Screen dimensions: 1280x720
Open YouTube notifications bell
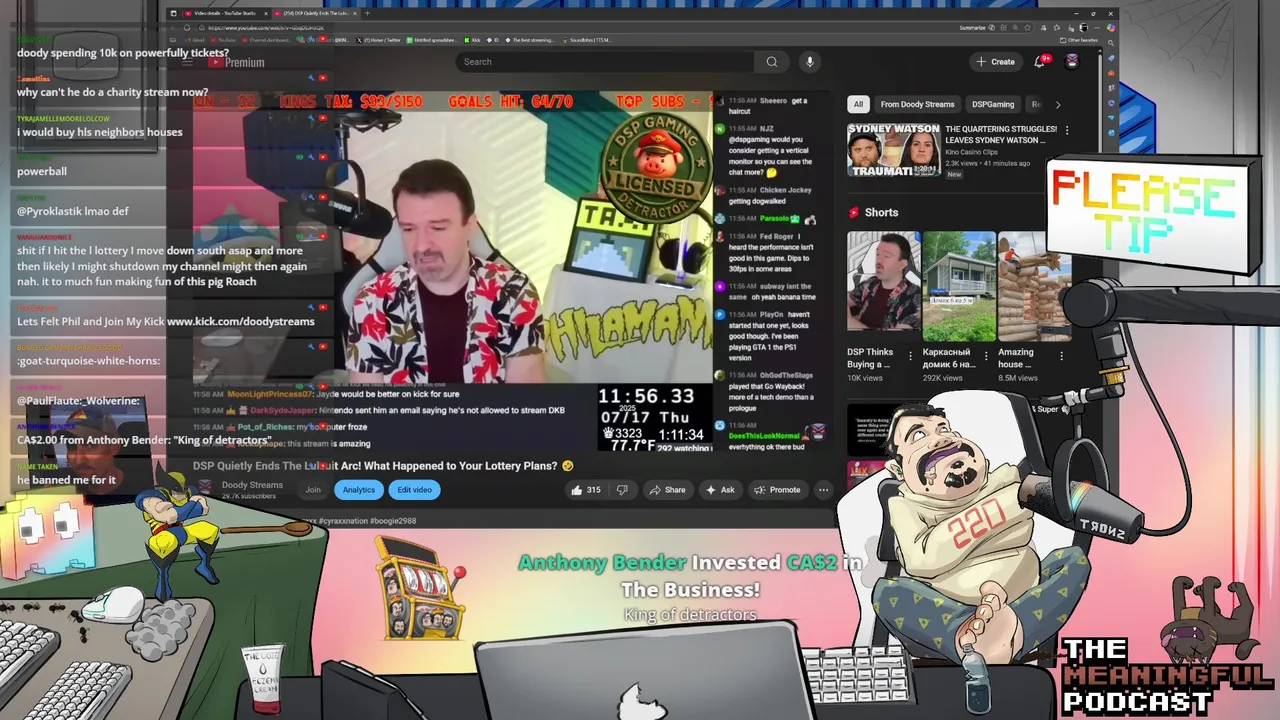1040,62
